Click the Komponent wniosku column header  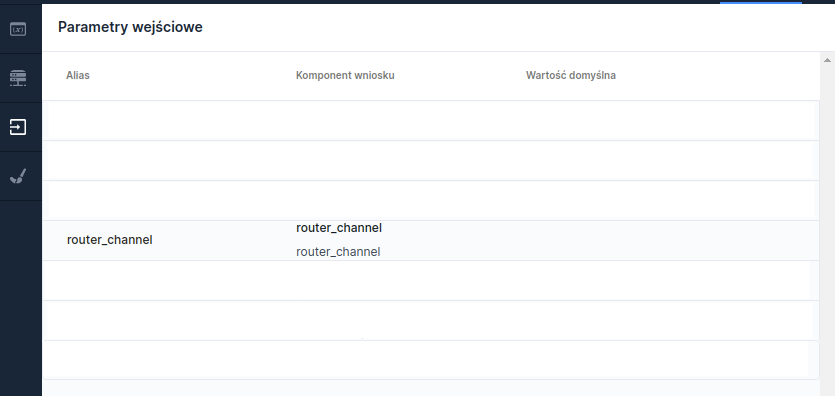click(x=345, y=75)
